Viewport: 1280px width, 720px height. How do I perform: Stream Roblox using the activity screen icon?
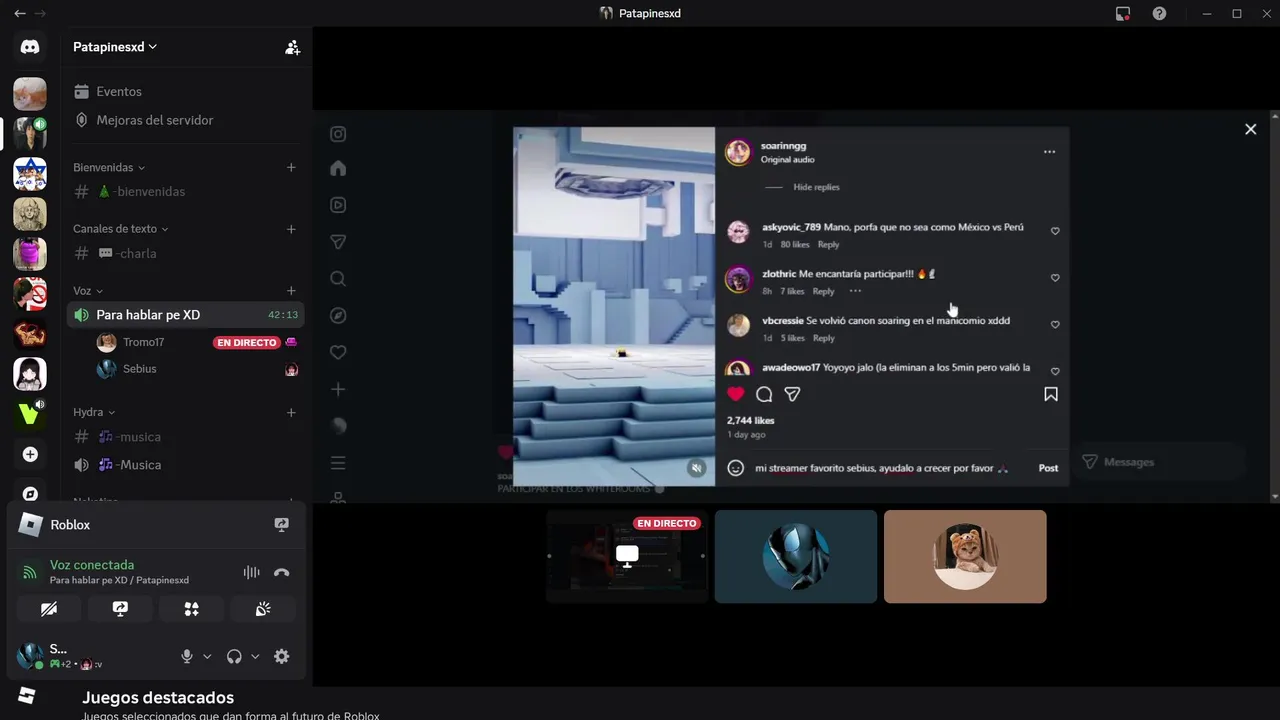click(282, 525)
